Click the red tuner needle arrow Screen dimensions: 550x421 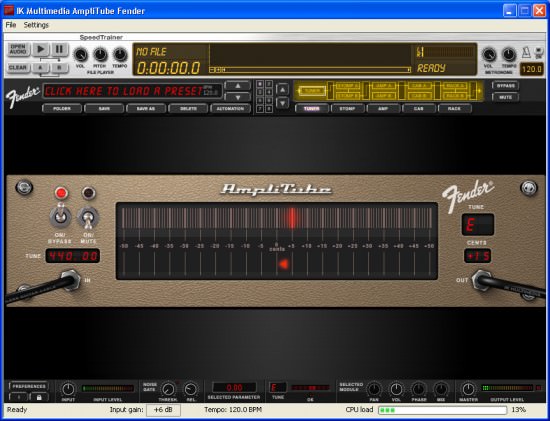coord(283,264)
